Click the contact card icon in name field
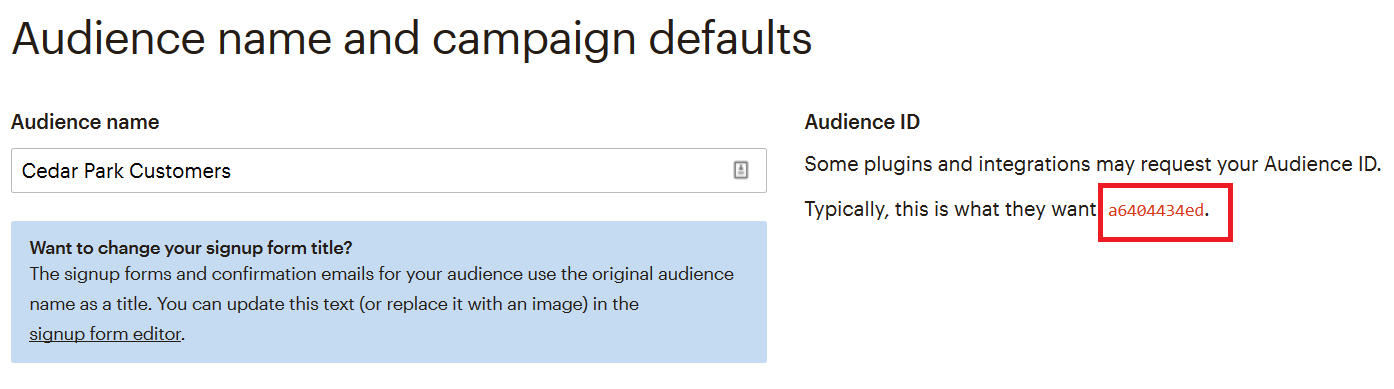 741,171
